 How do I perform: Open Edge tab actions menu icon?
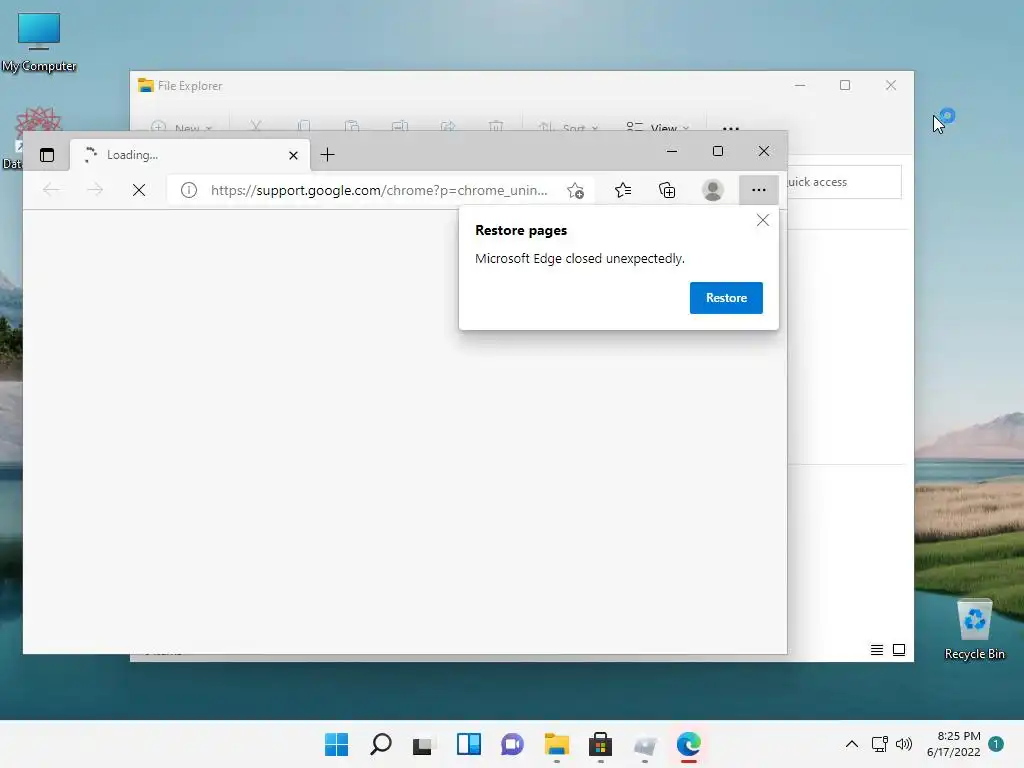click(47, 155)
